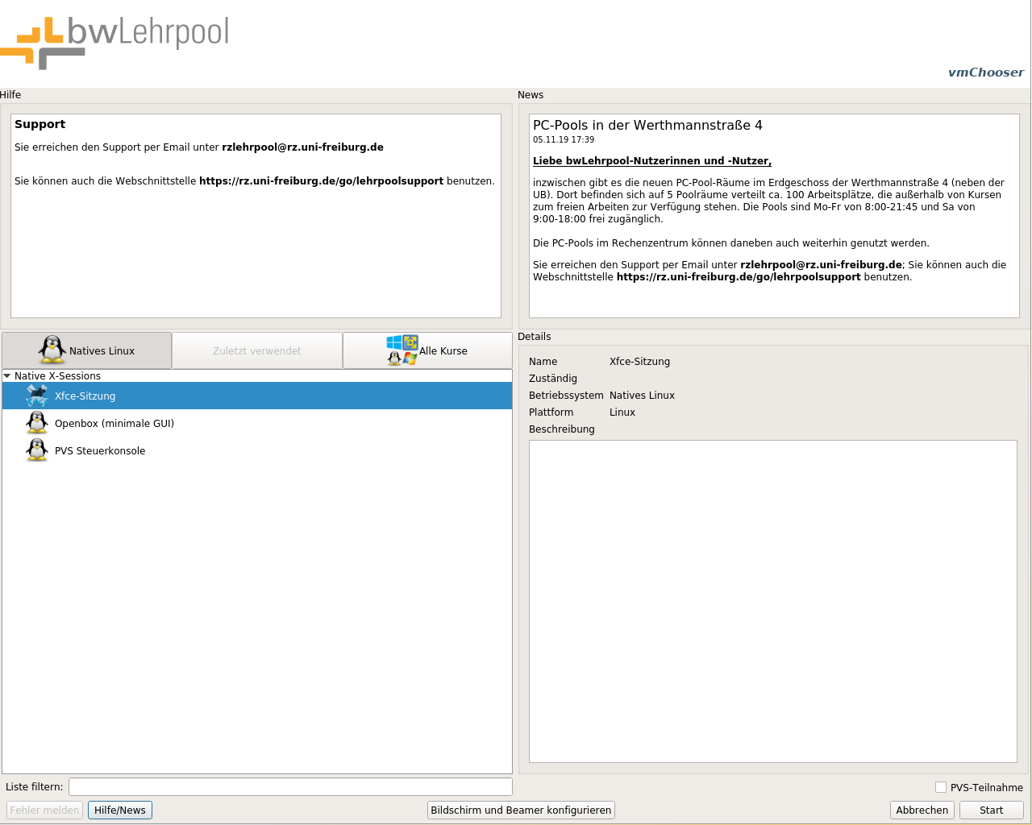Screen dimensions: 1032x825
Task: Open Bildschirm und Beamer konfigurieren
Action: tap(520, 810)
